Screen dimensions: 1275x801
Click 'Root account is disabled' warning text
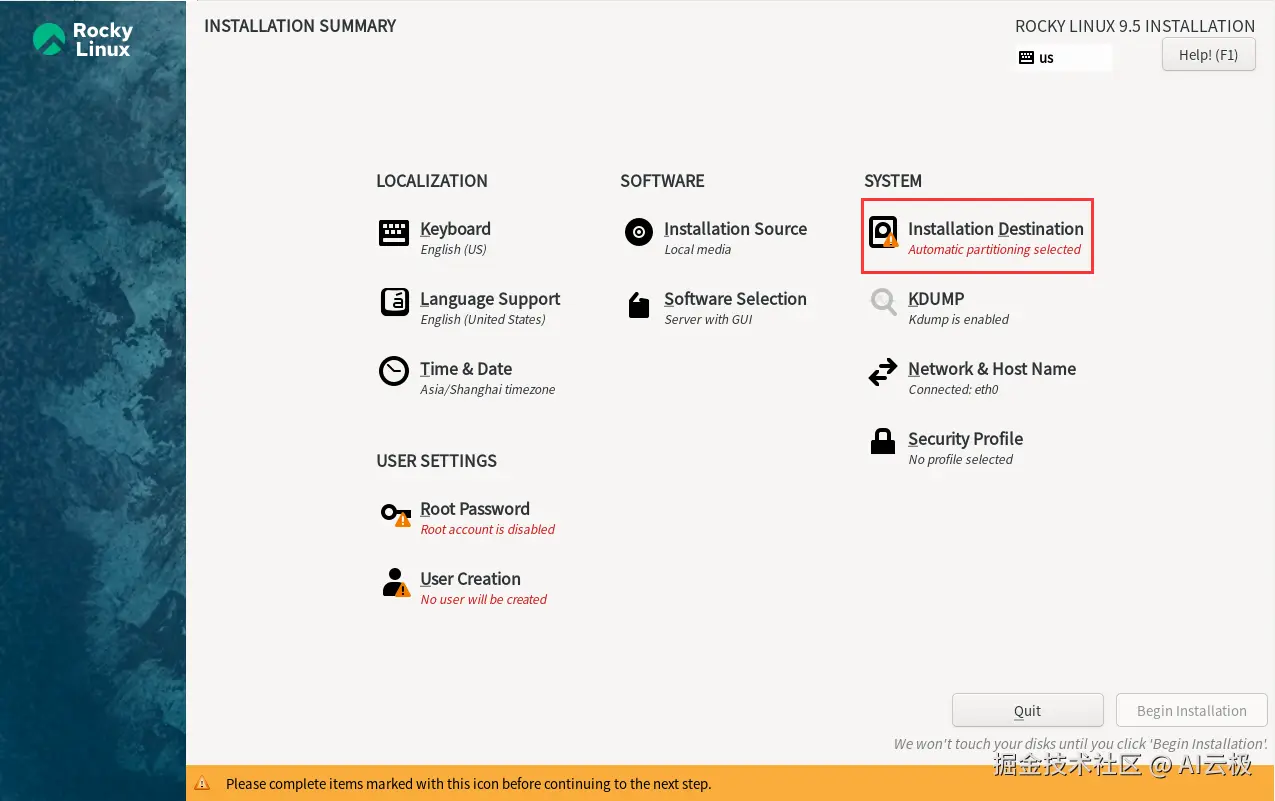(x=488, y=530)
